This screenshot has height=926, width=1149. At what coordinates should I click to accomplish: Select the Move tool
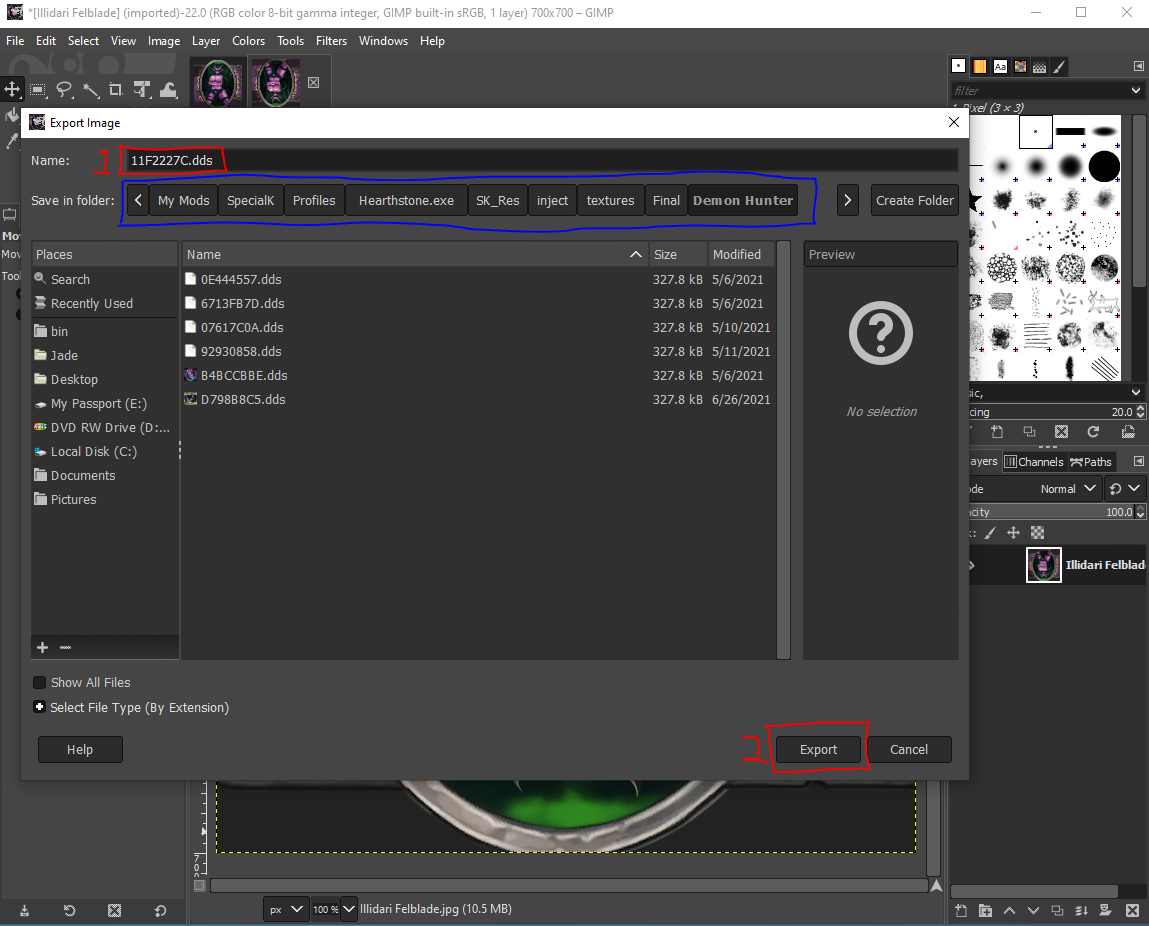[x=12, y=89]
